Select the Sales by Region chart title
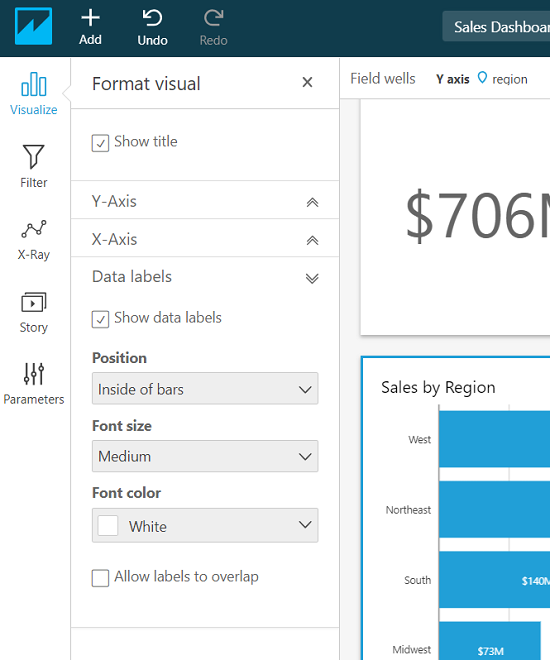This screenshot has width=550, height=660. coord(438,387)
